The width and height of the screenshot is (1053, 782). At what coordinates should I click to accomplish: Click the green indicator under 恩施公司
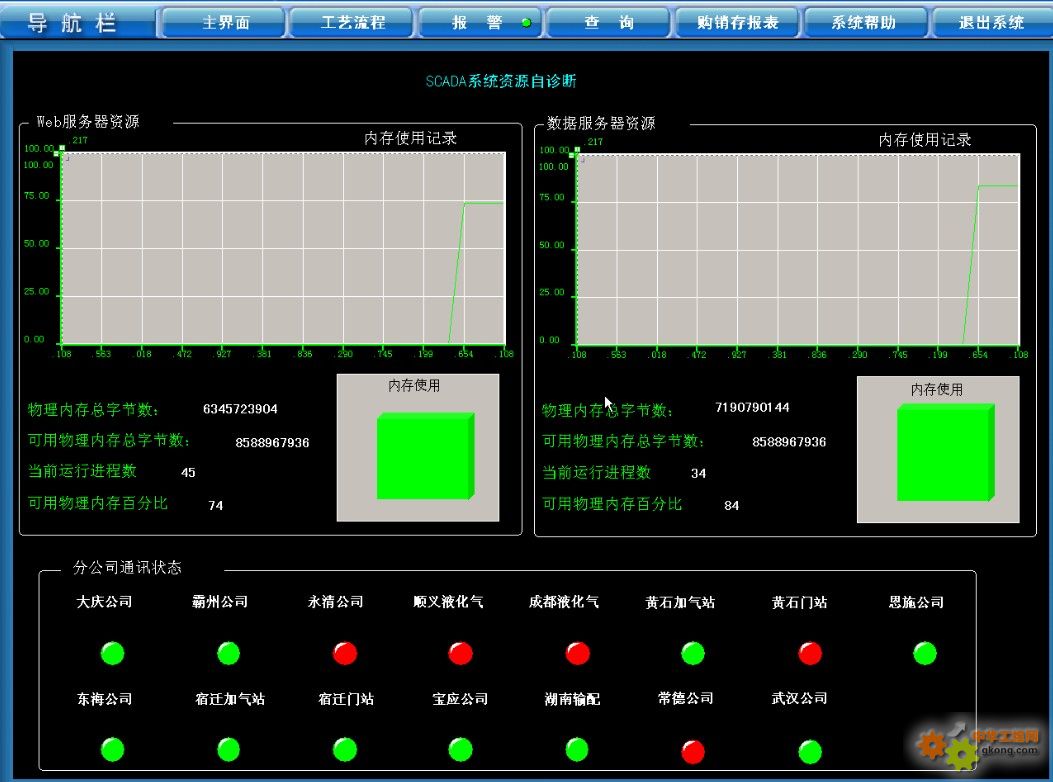pos(925,654)
